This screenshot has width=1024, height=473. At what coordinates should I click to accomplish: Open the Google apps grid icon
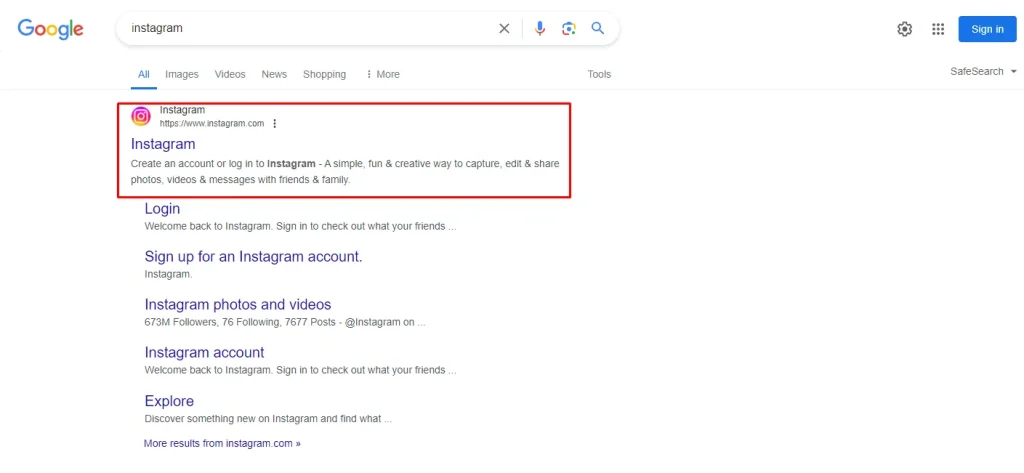938,29
